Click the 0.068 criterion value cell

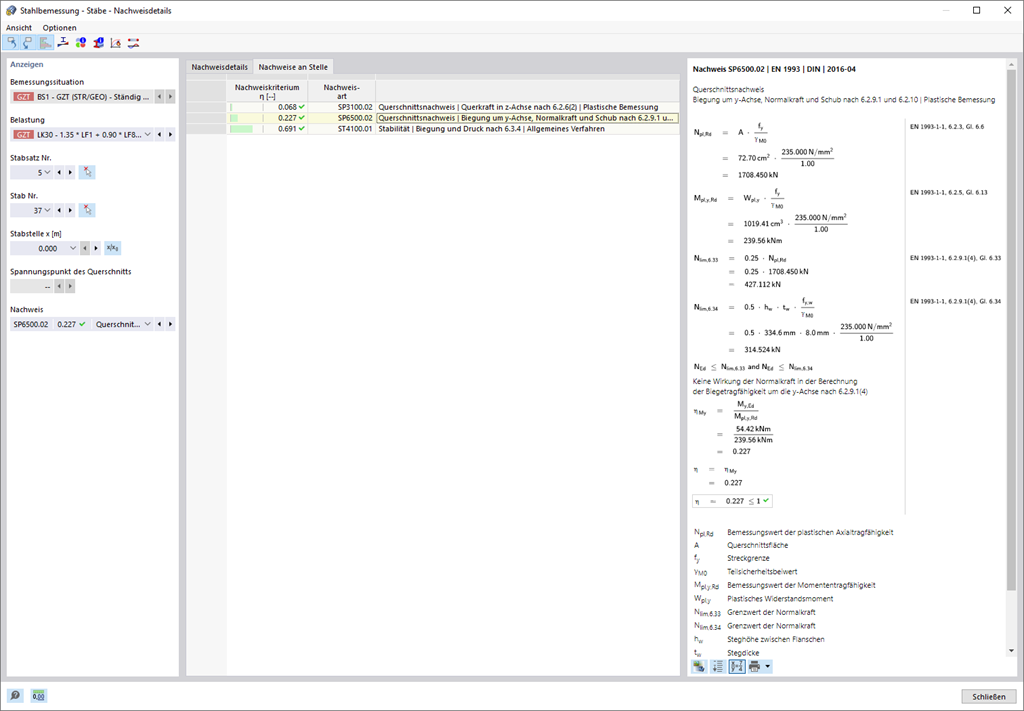pos(268,107)
